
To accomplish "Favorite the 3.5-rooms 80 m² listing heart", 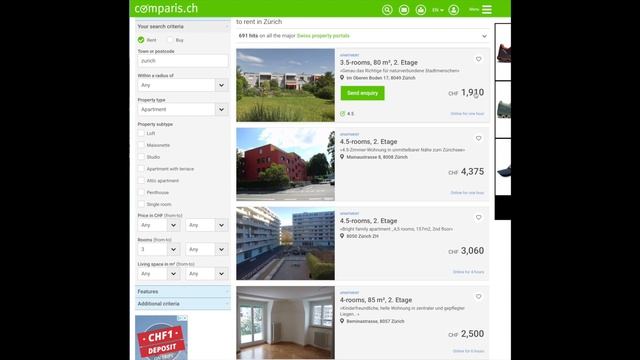I will pyautogui.click(x=478, y=59).
